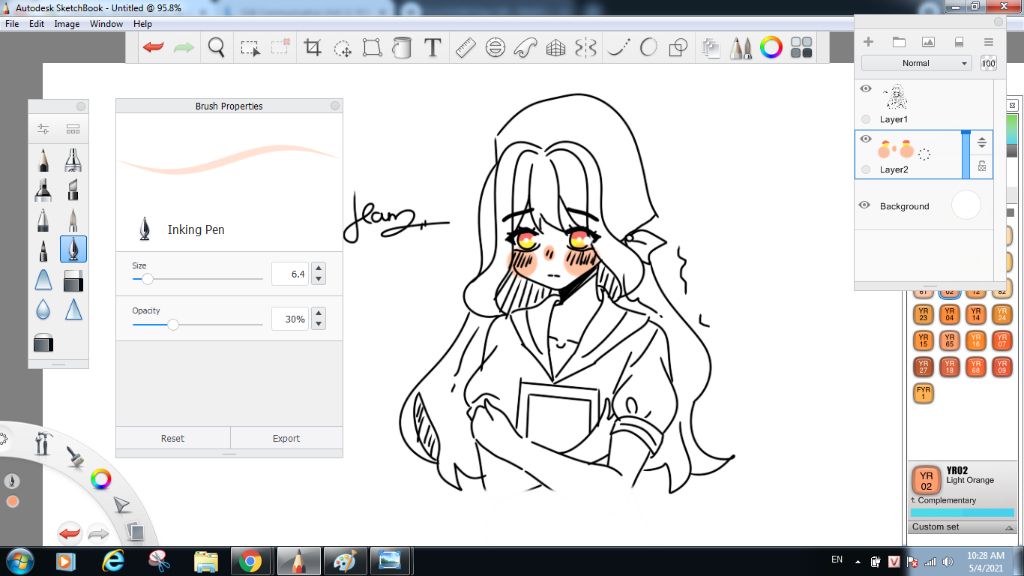1024x576 pixels.
Task: Increase brush Opacity with up arrow
Action: (319, 313)
